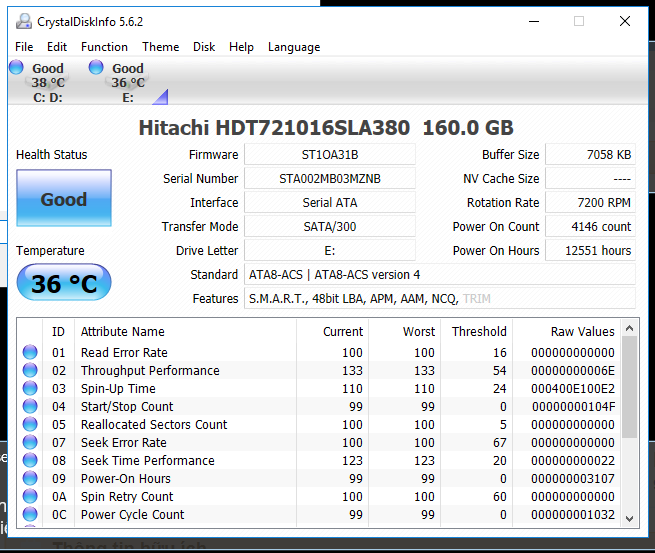Open the Disk menu

[x=204, y=47]
